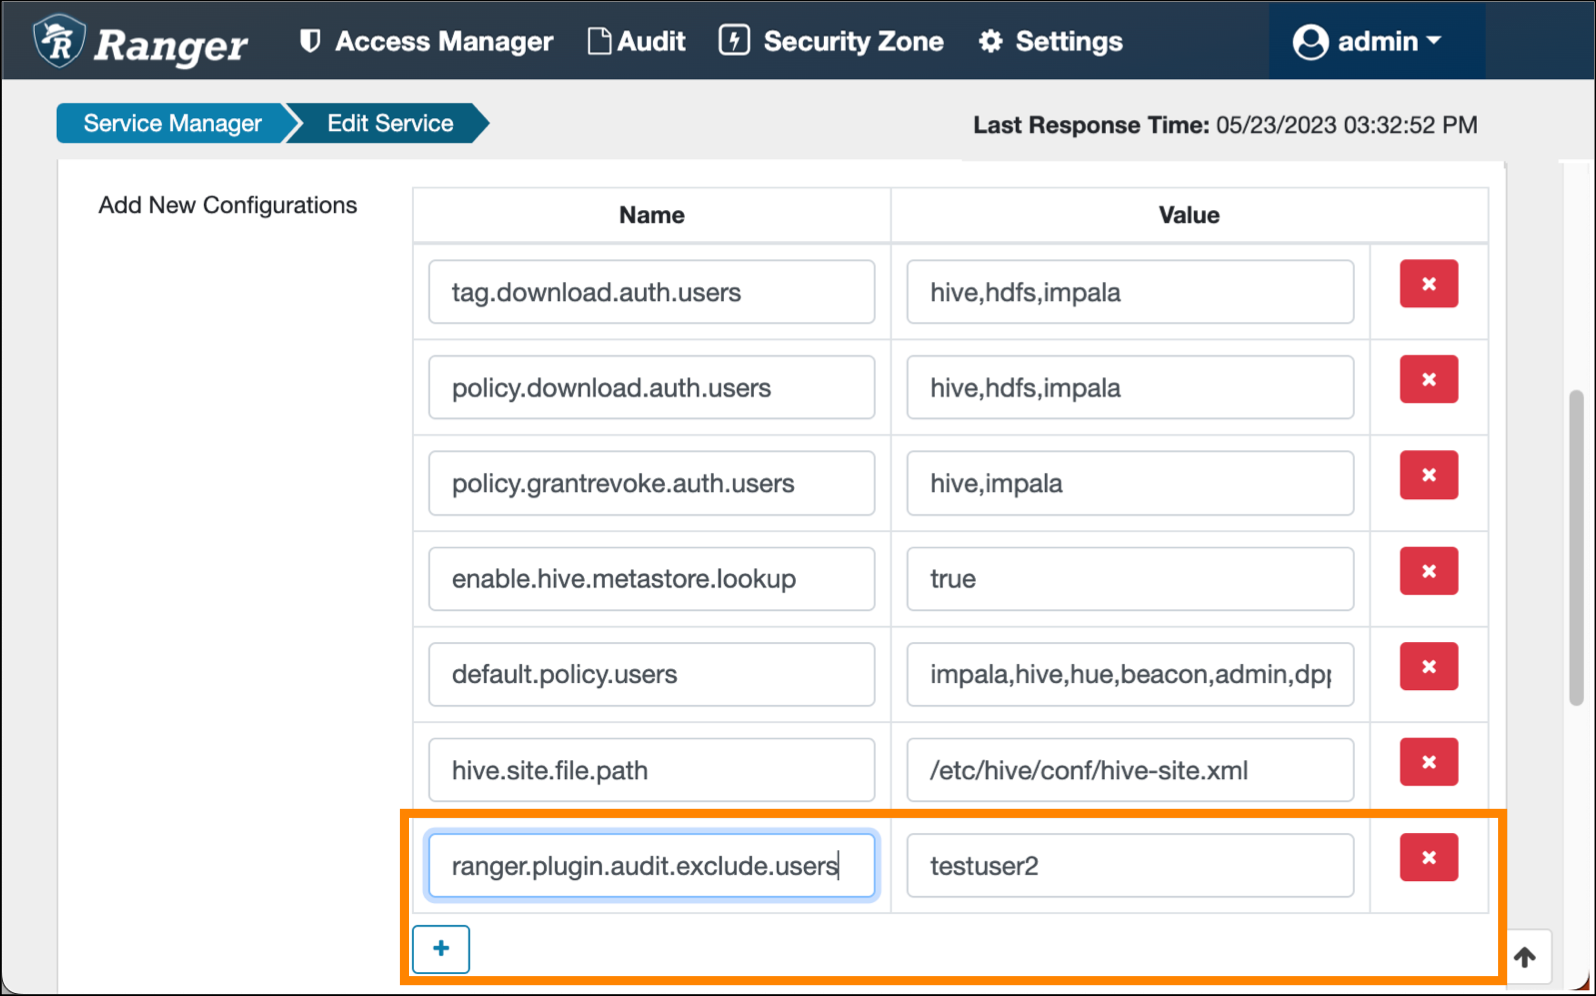Screen dimensions: 1596x996
Task: Delete the tag.download.auth.users configuration row
Action: coord(1428,284)
